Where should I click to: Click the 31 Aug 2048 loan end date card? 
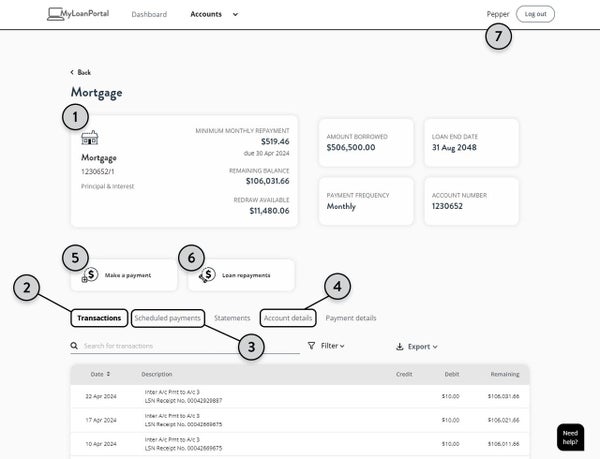coord(471,142)
